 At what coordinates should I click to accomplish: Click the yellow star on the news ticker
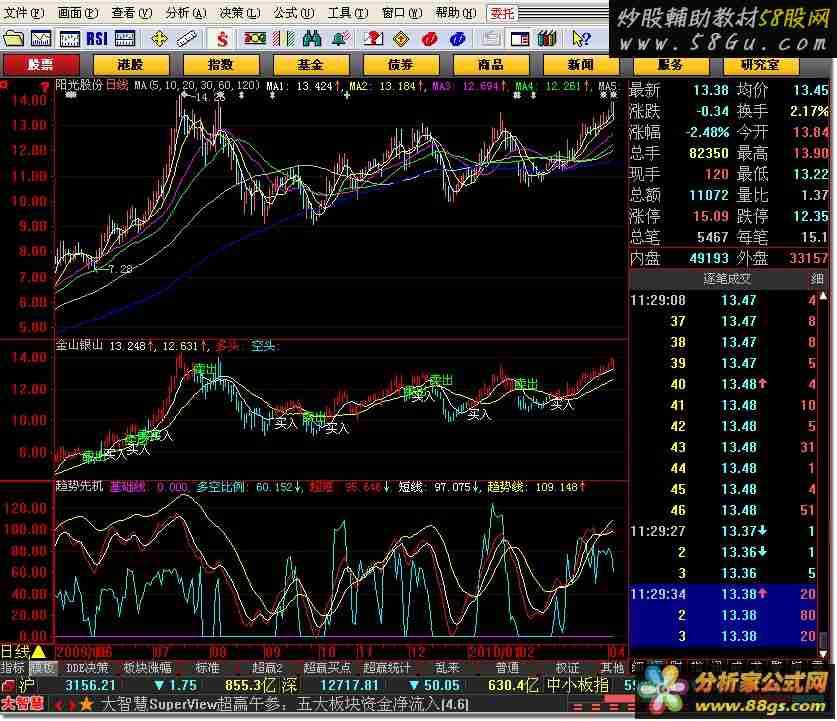tap(86, 704)
